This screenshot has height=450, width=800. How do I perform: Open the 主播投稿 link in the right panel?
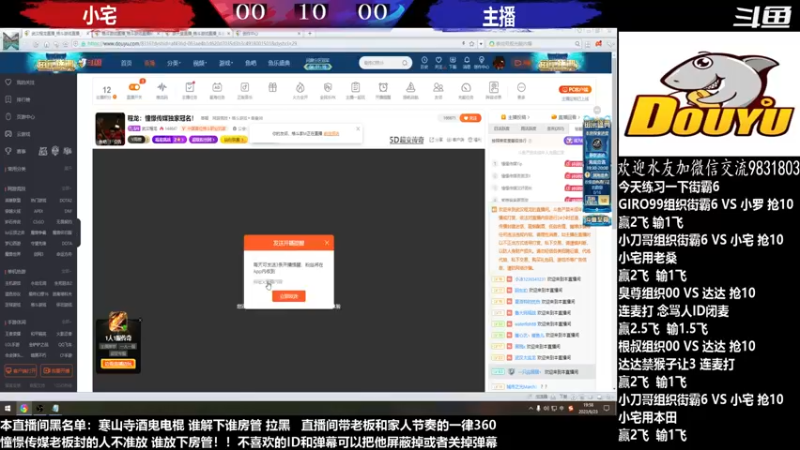coord(515,117)
